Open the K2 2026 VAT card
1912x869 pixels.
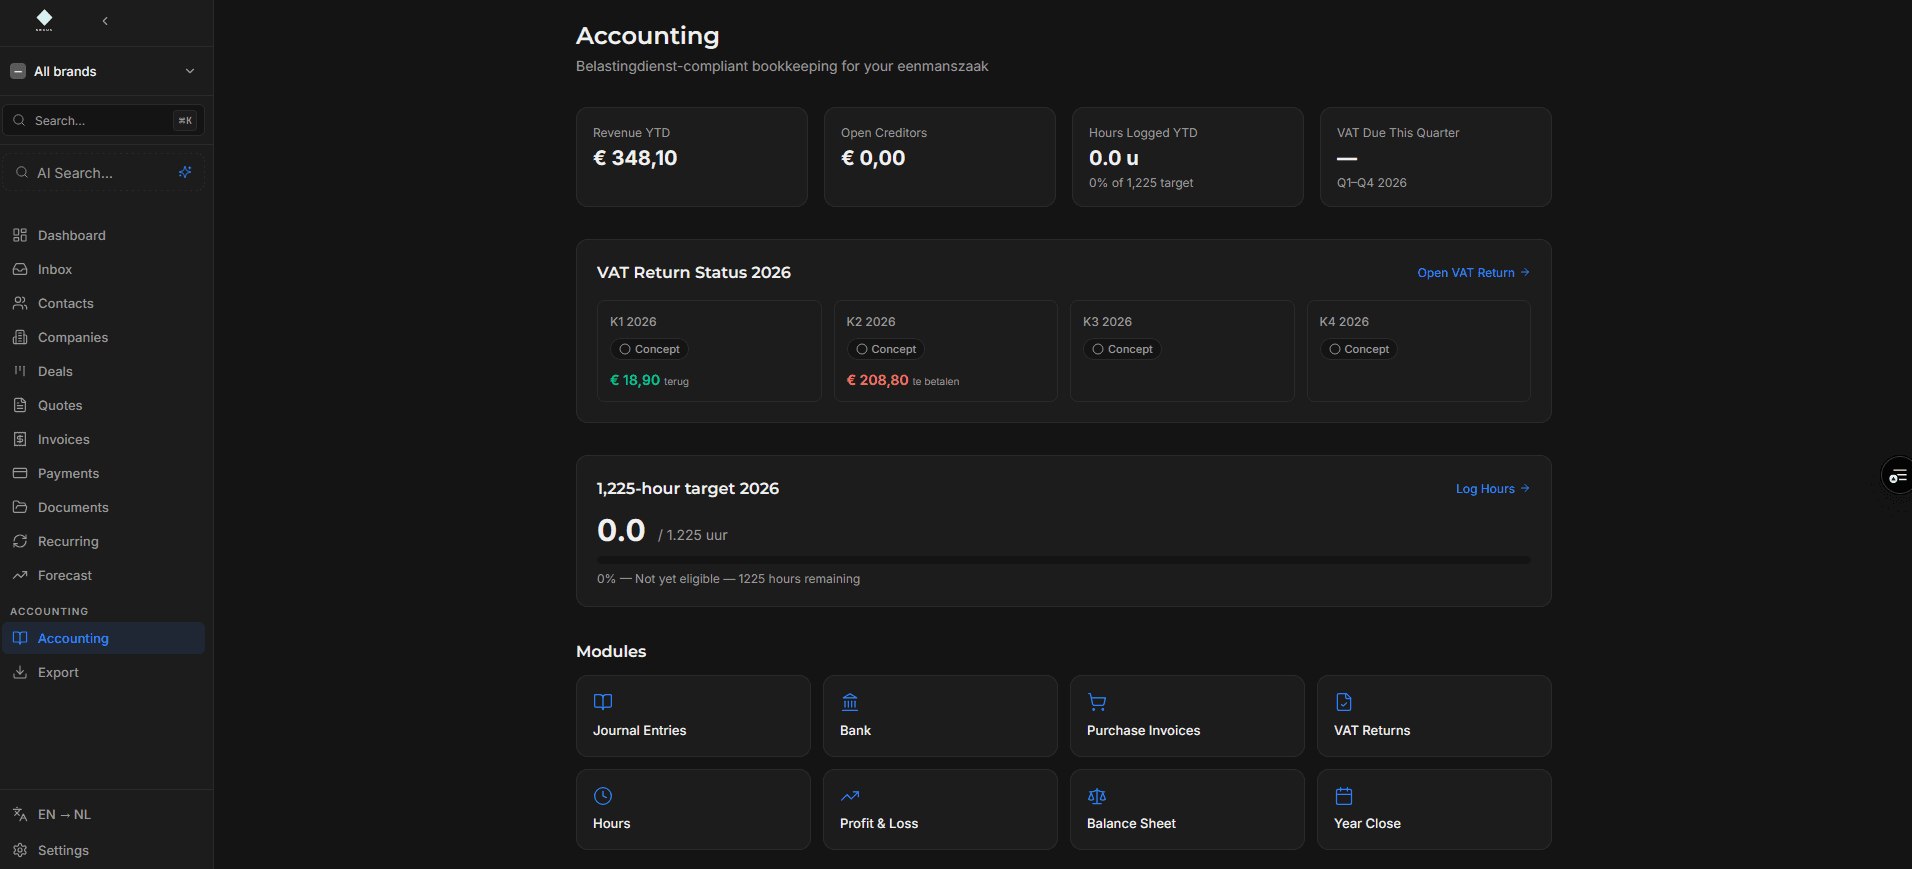click(x=945, y=351)
